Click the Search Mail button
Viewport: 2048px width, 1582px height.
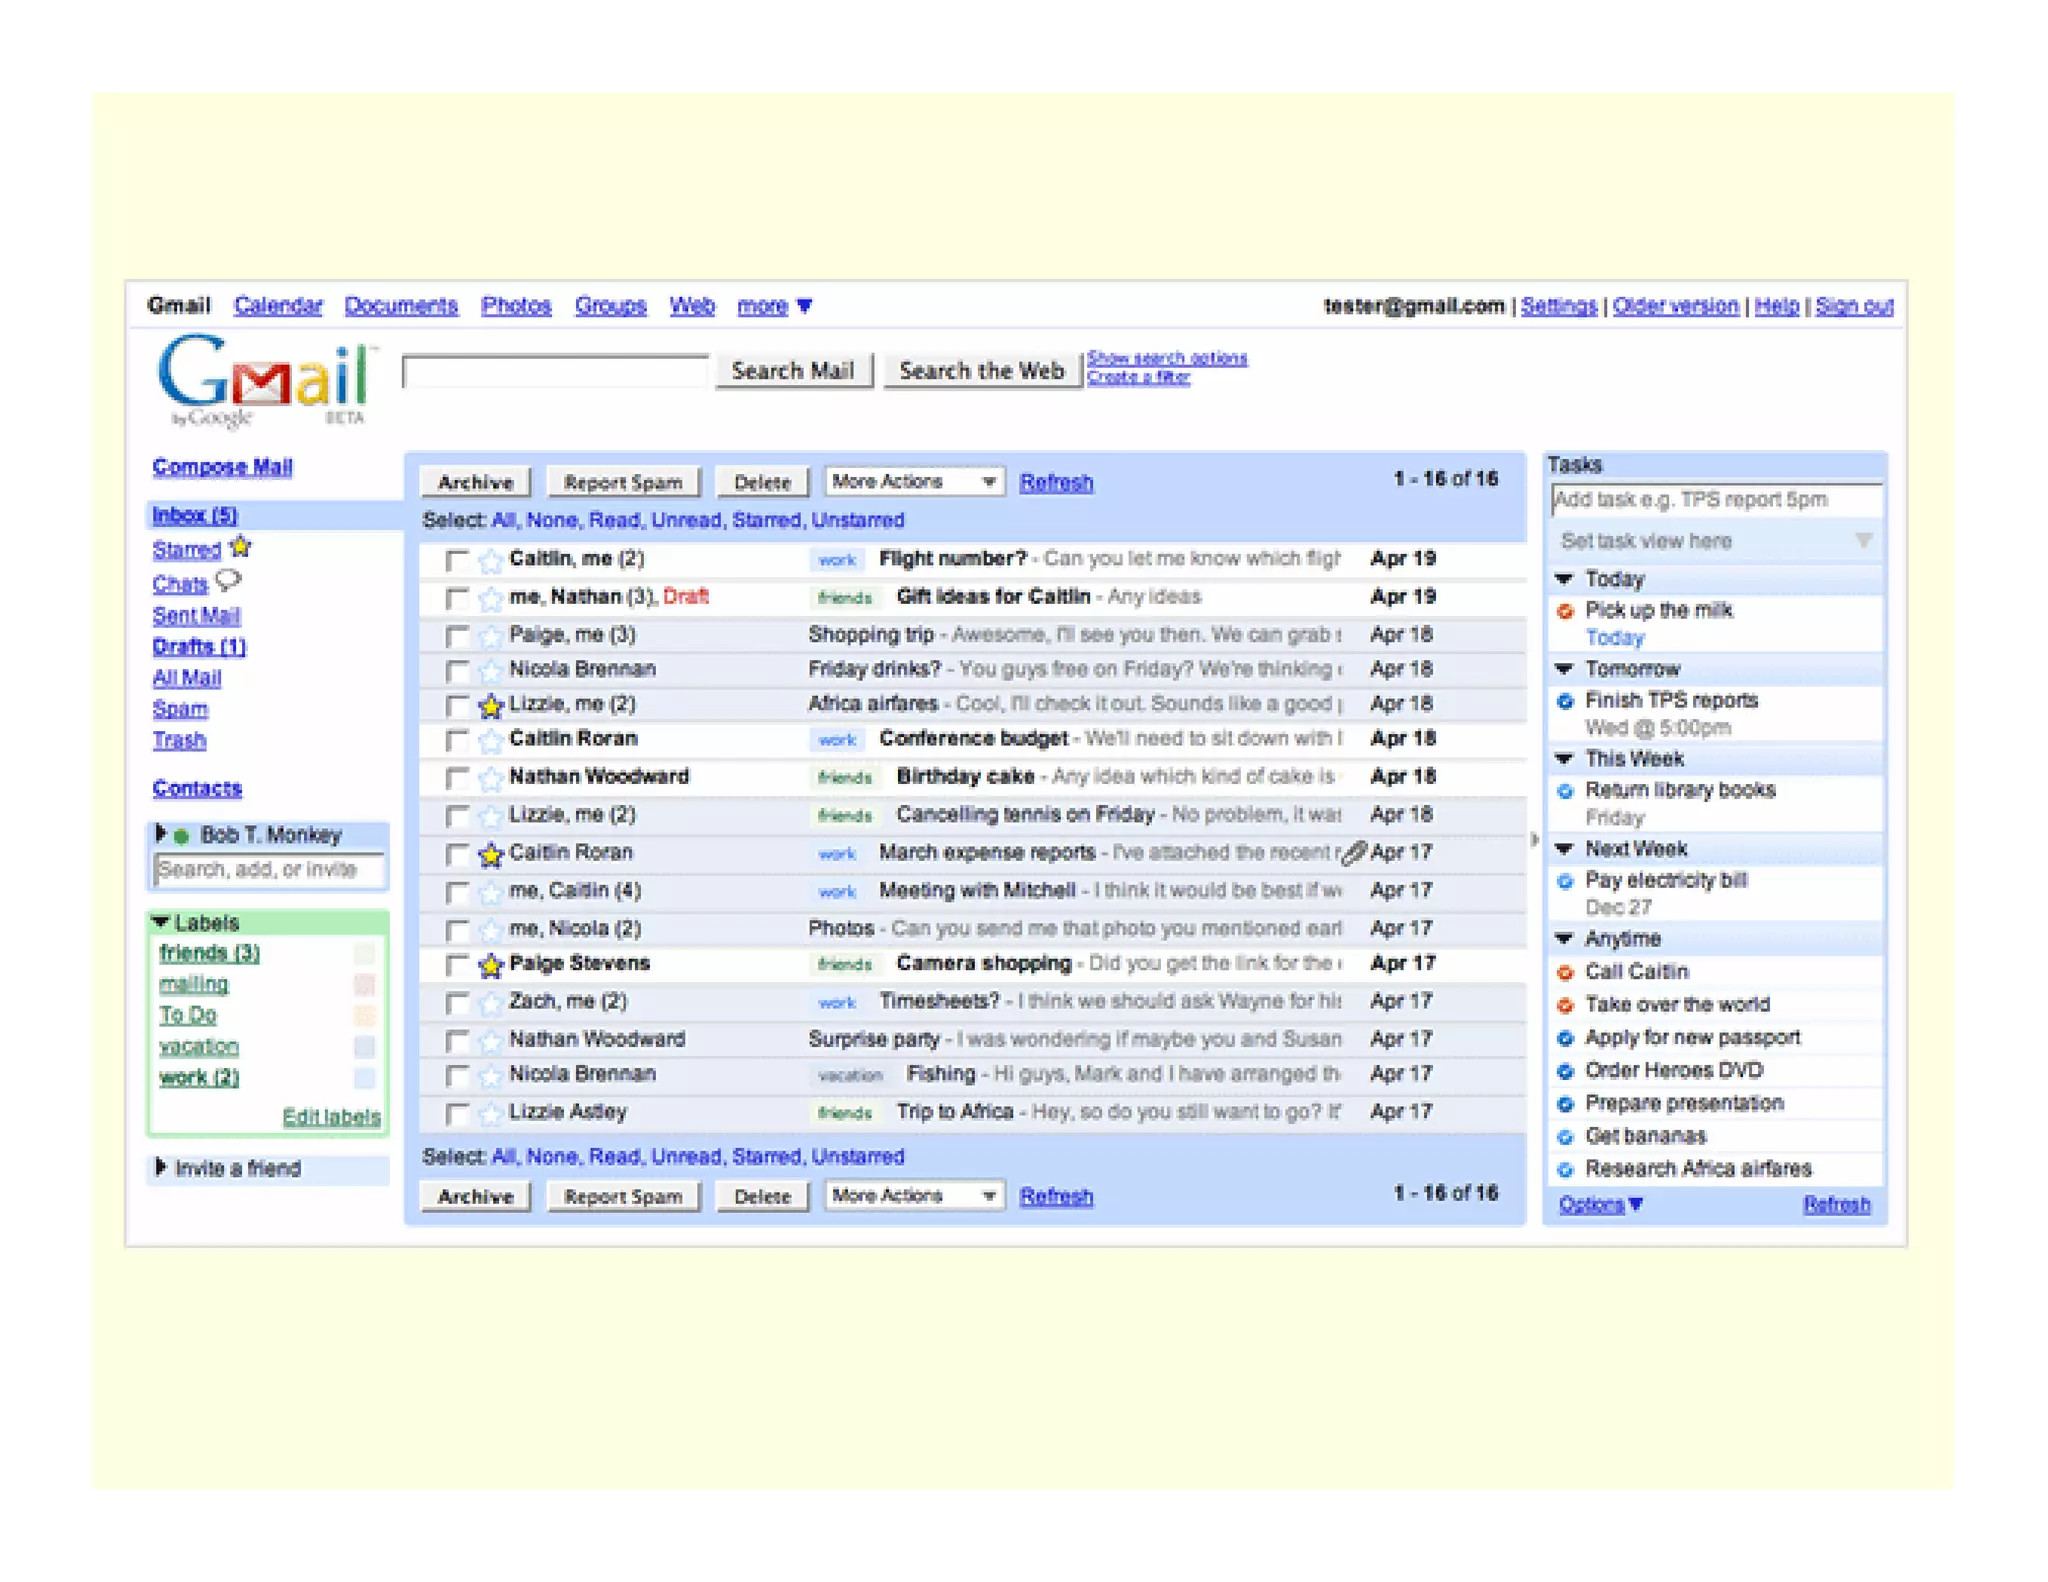[x=793, y=371]
